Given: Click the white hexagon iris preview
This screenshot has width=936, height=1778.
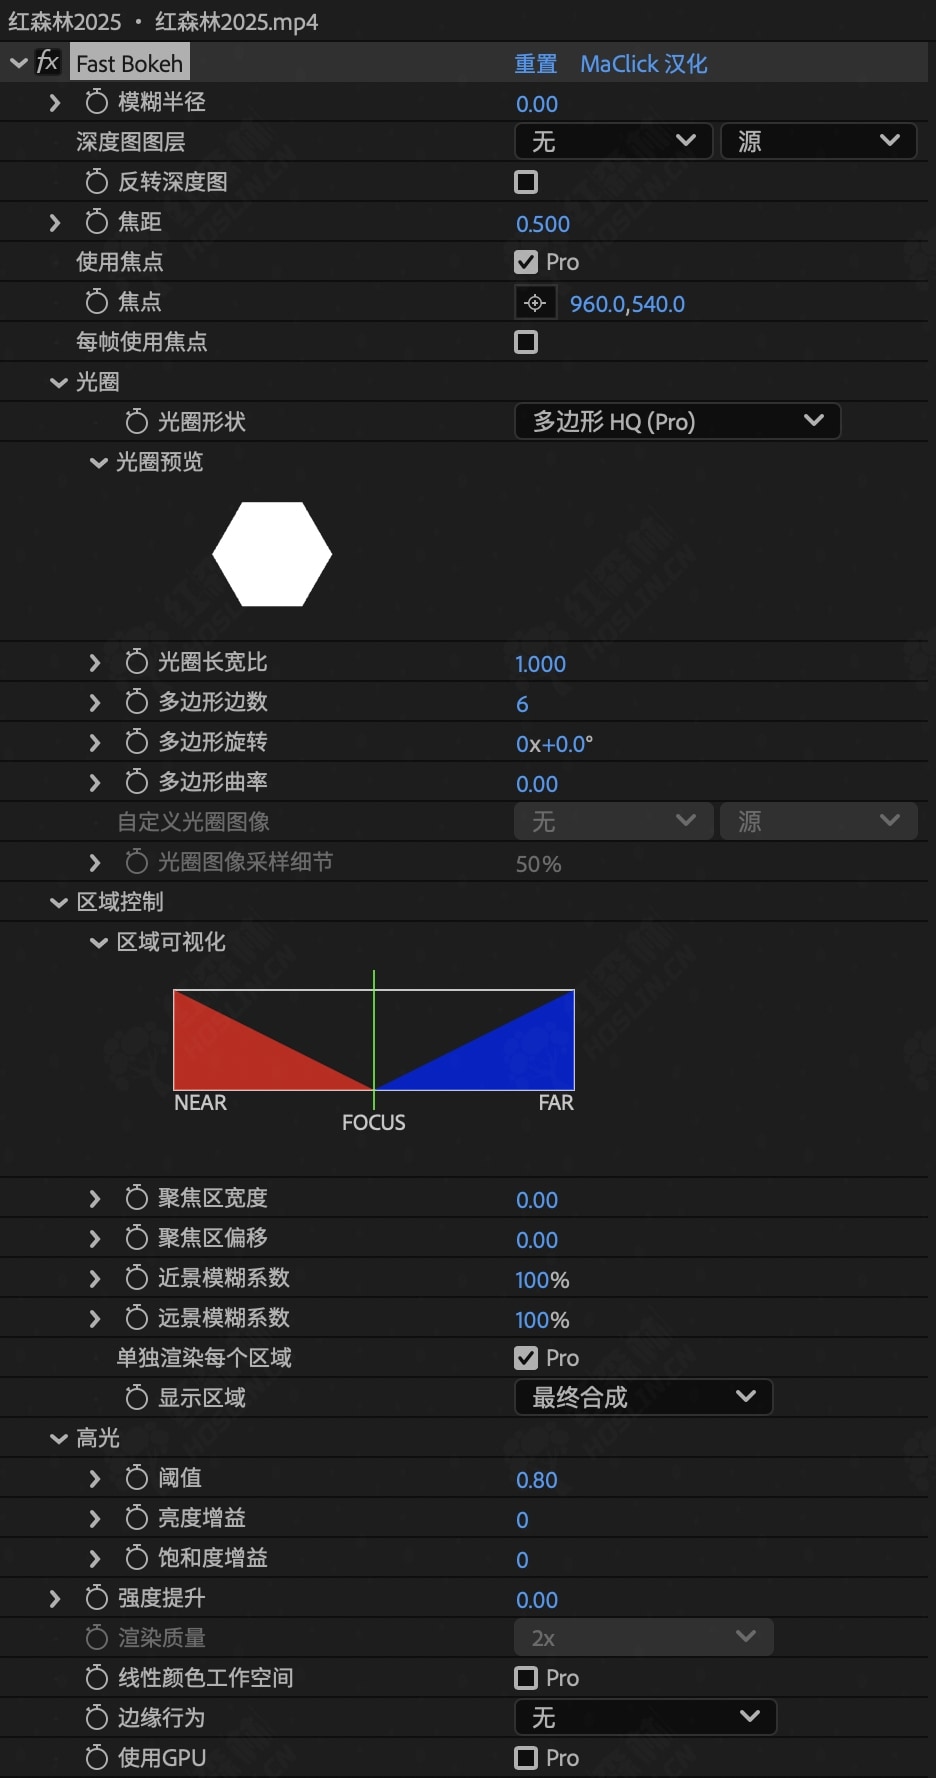Looking at the screenshot, I should [x=272, y=554].
